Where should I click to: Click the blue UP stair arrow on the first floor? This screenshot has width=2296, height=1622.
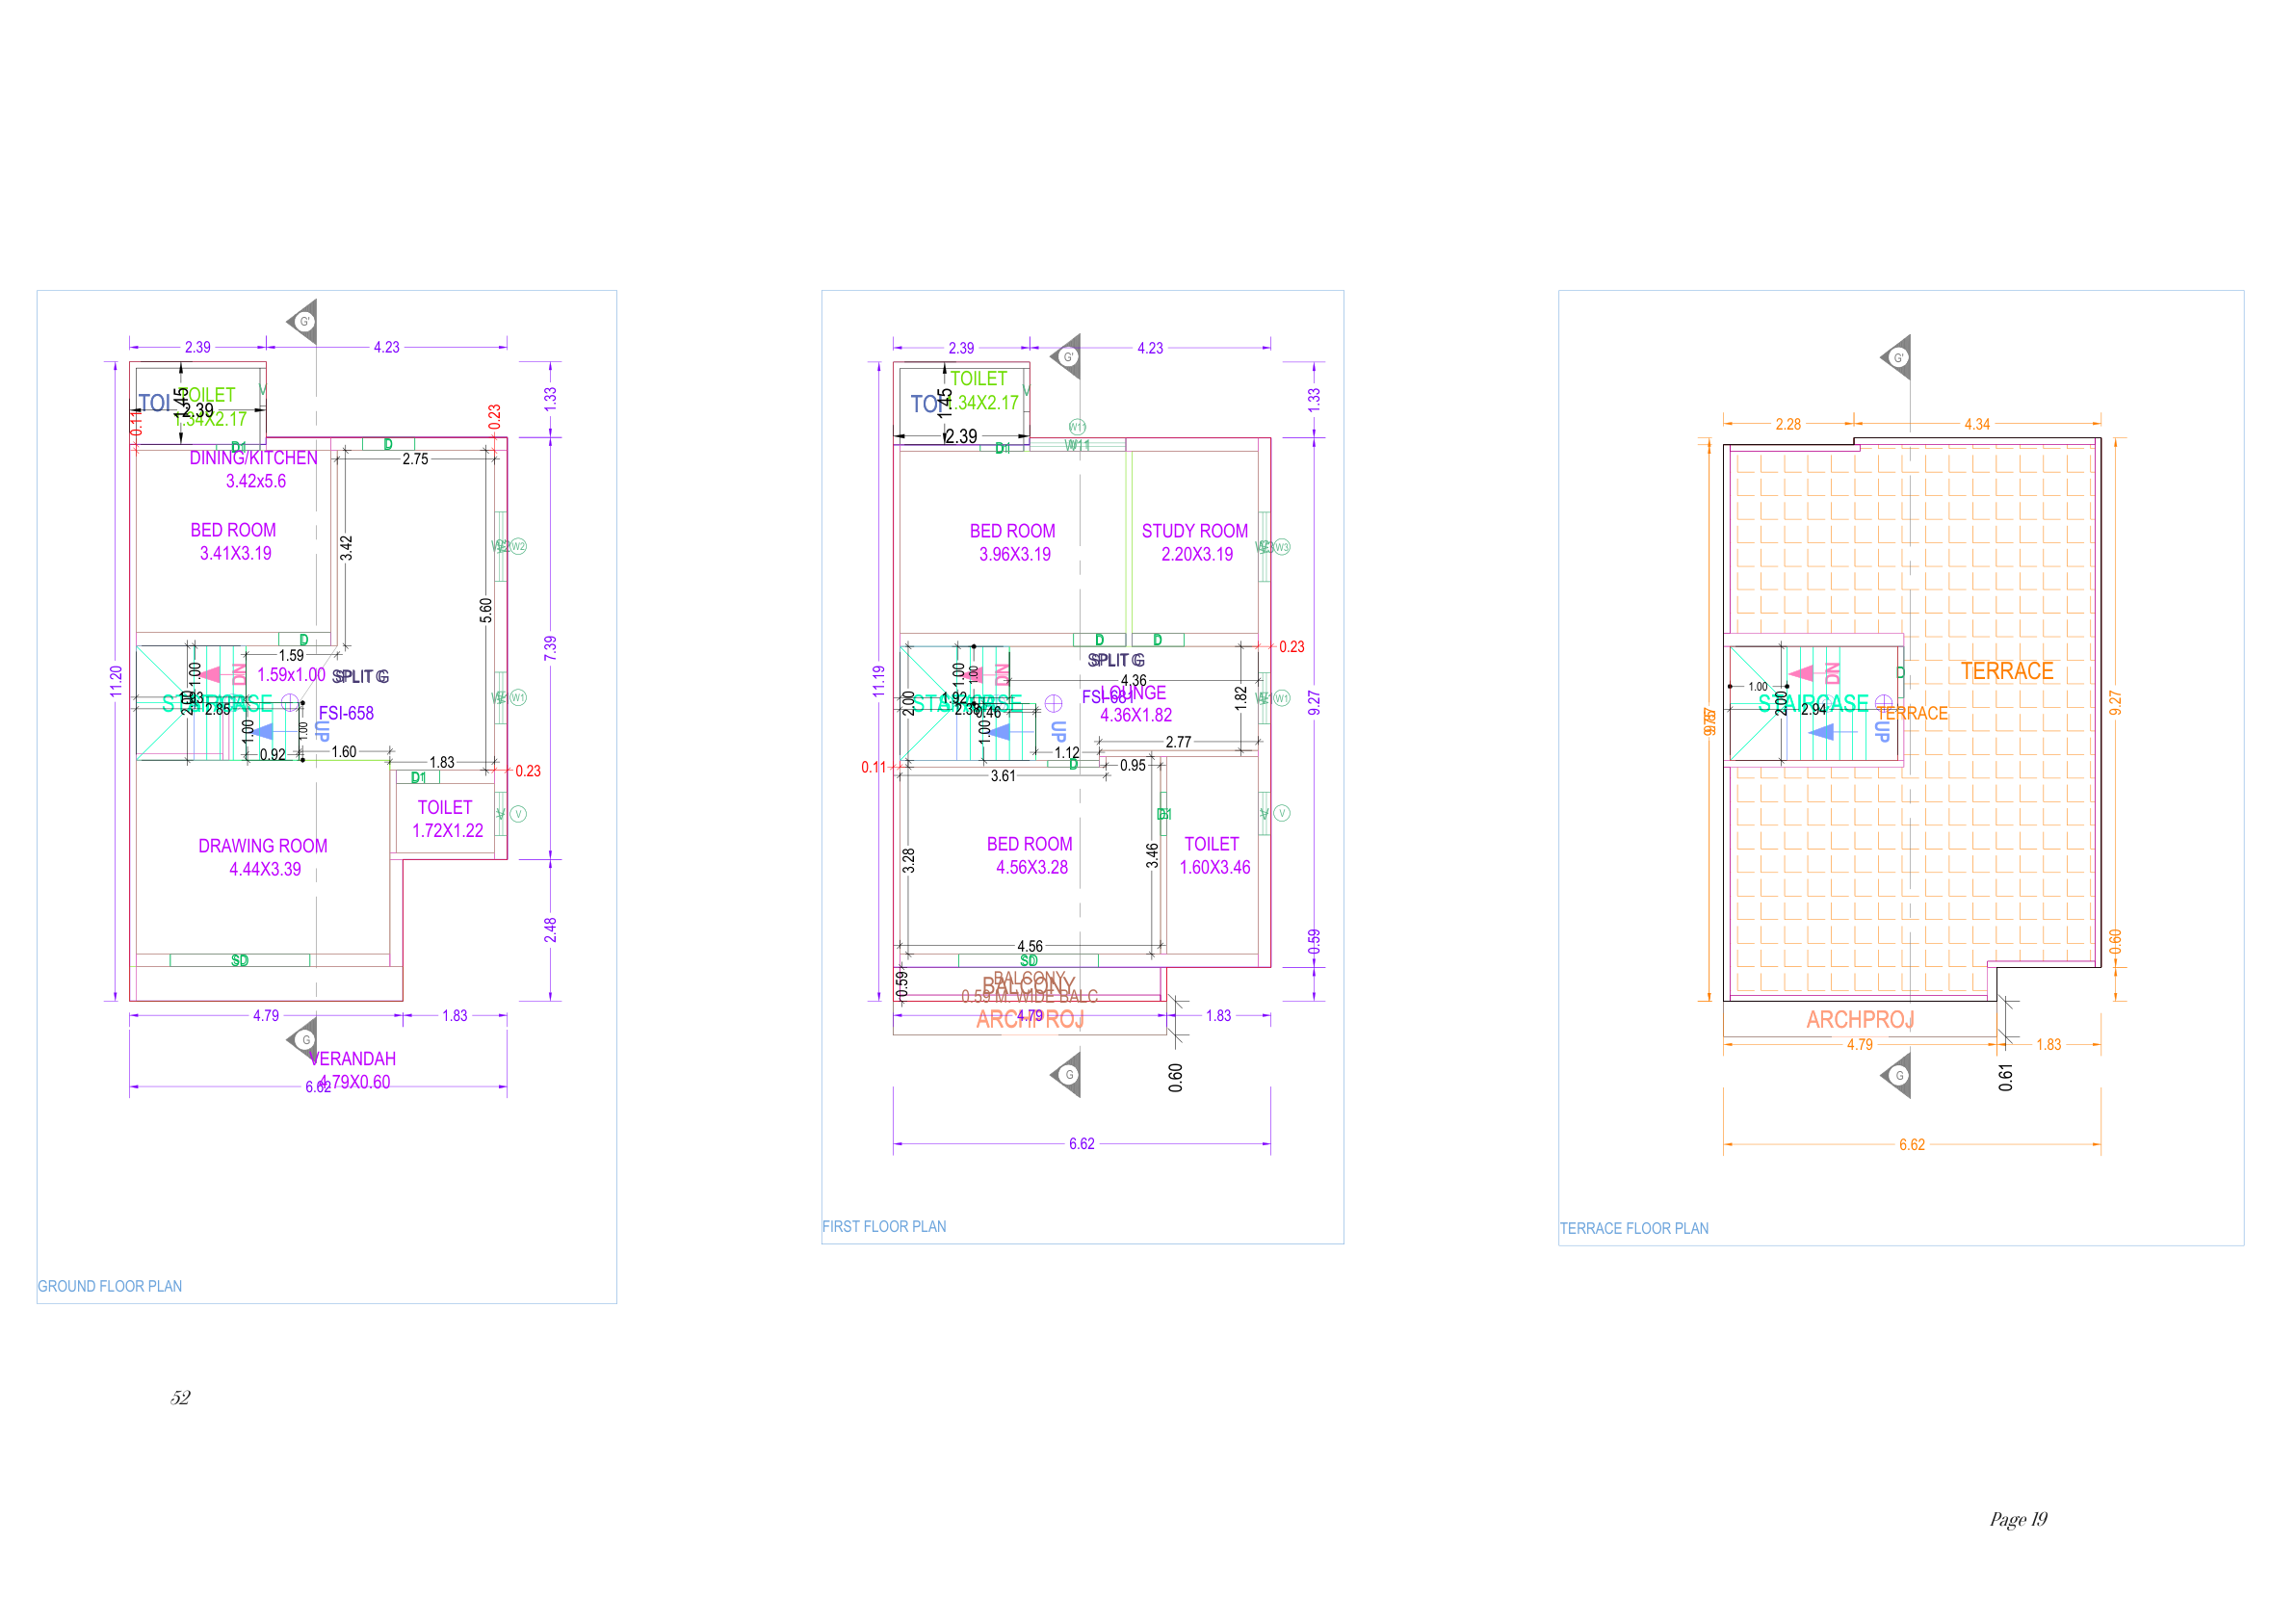[x=999, y=731]
